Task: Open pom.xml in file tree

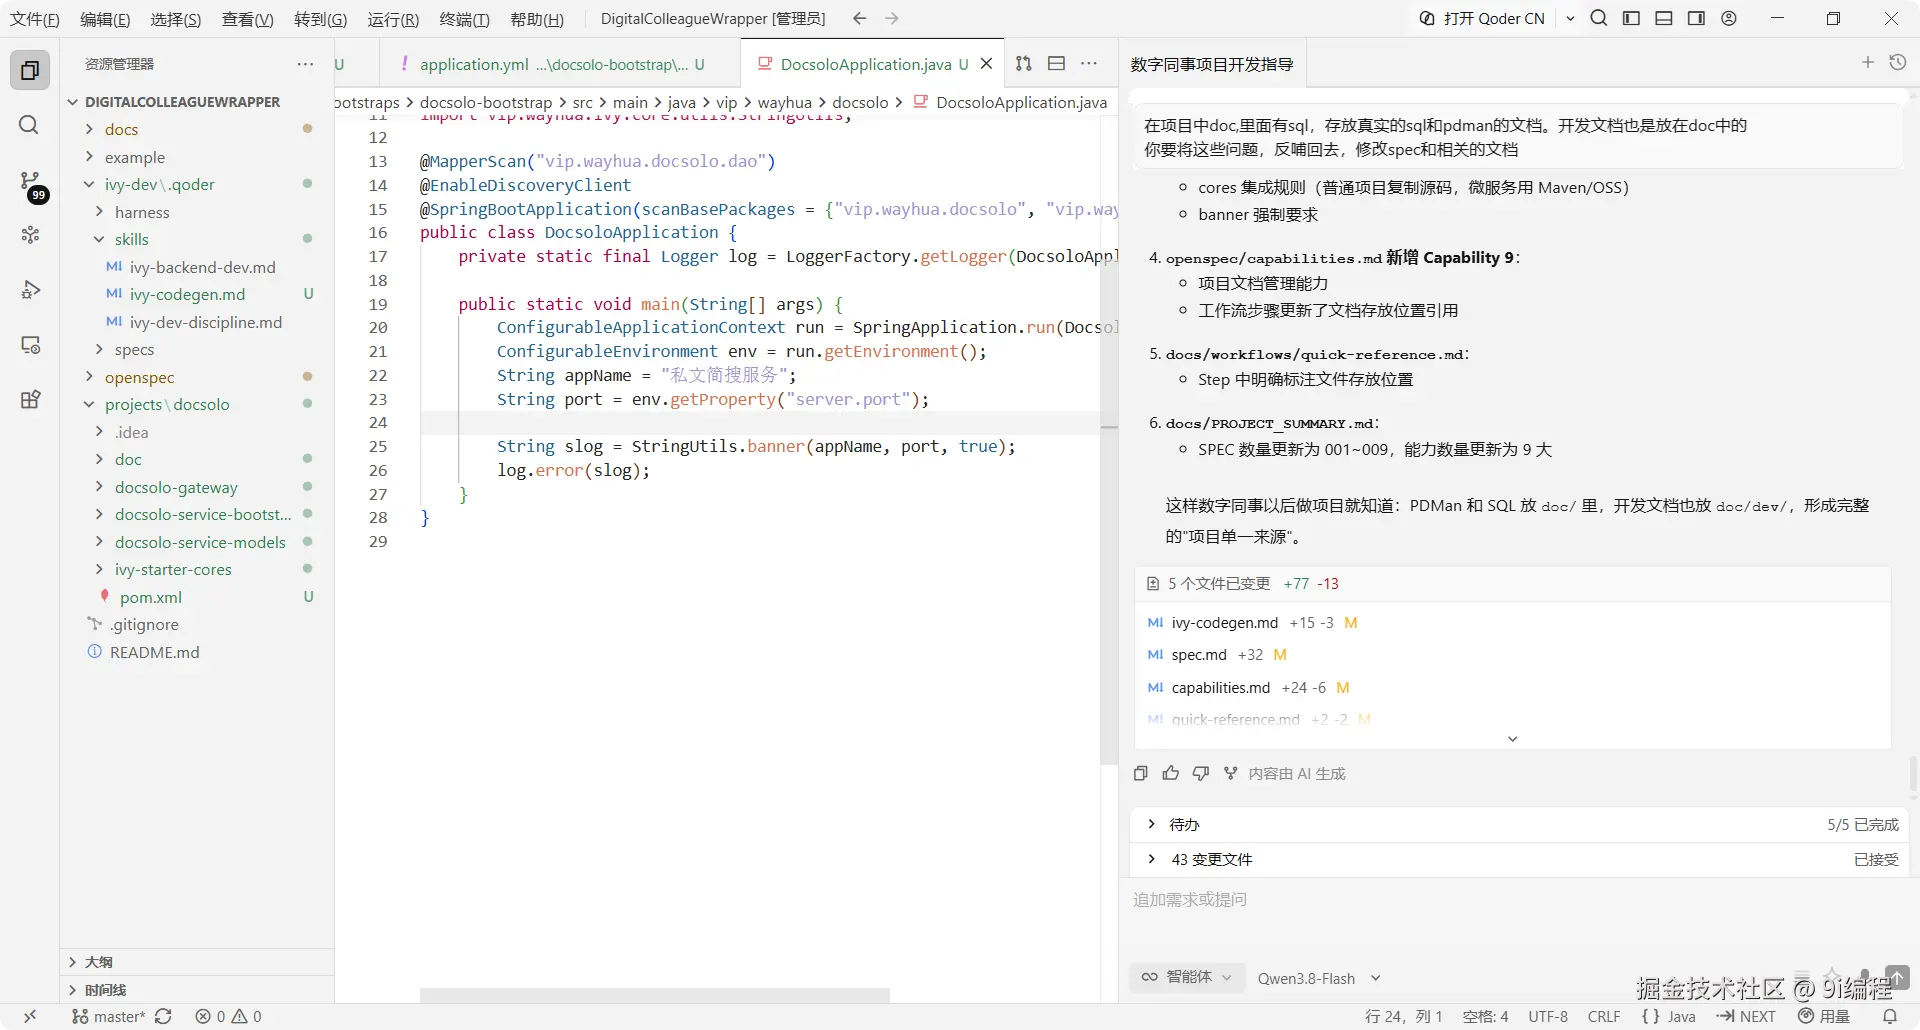Action: (x=150, y=597)
